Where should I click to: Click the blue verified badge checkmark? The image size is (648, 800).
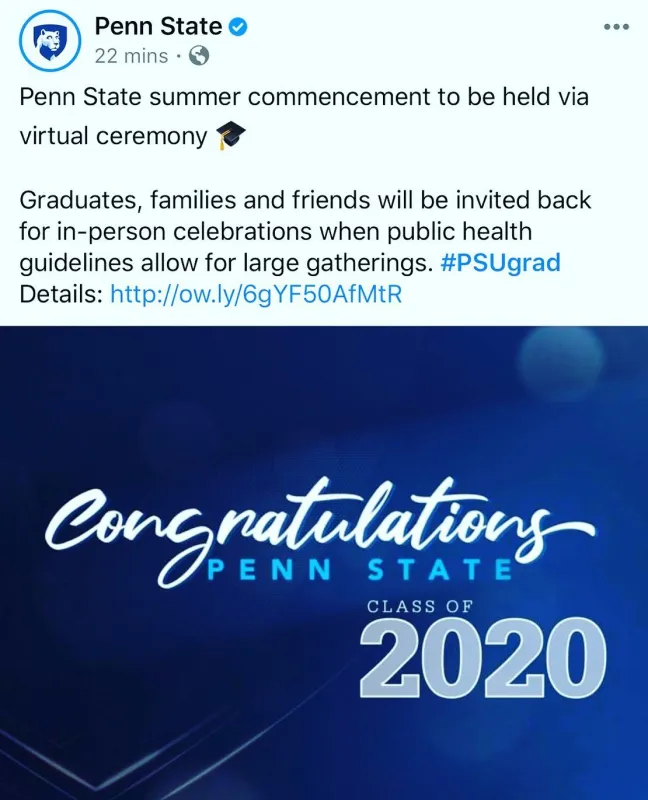(x=237, y=27)
